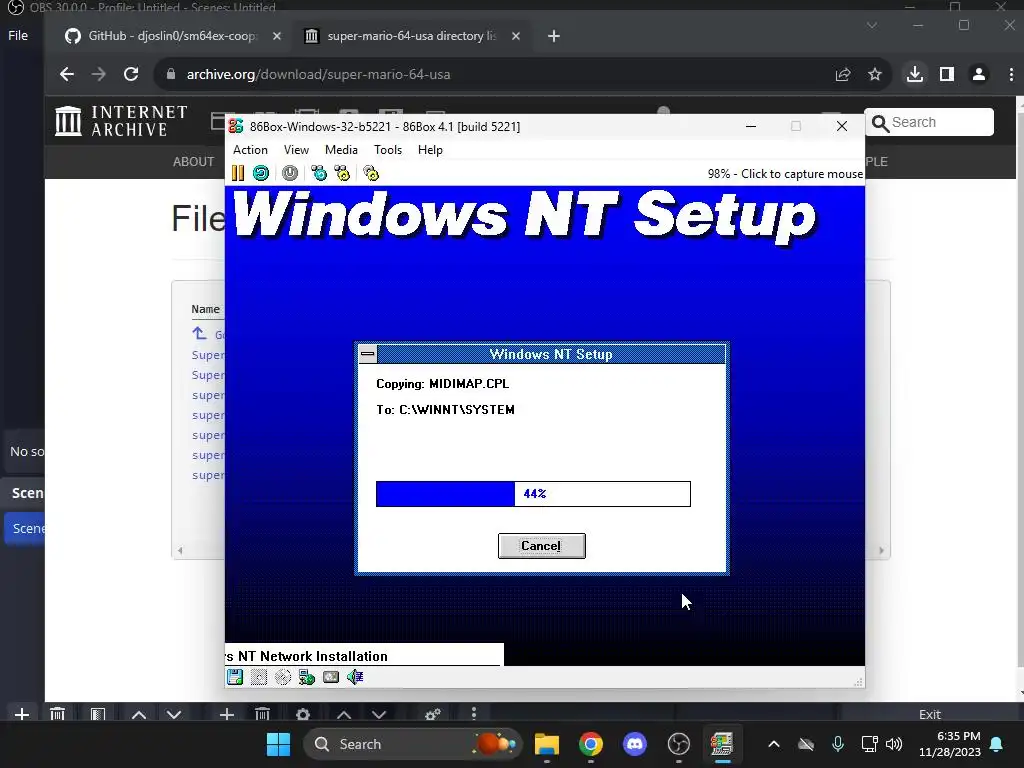Click the 44% copy progress bar

pyautogui.click(x=533, y=494)
